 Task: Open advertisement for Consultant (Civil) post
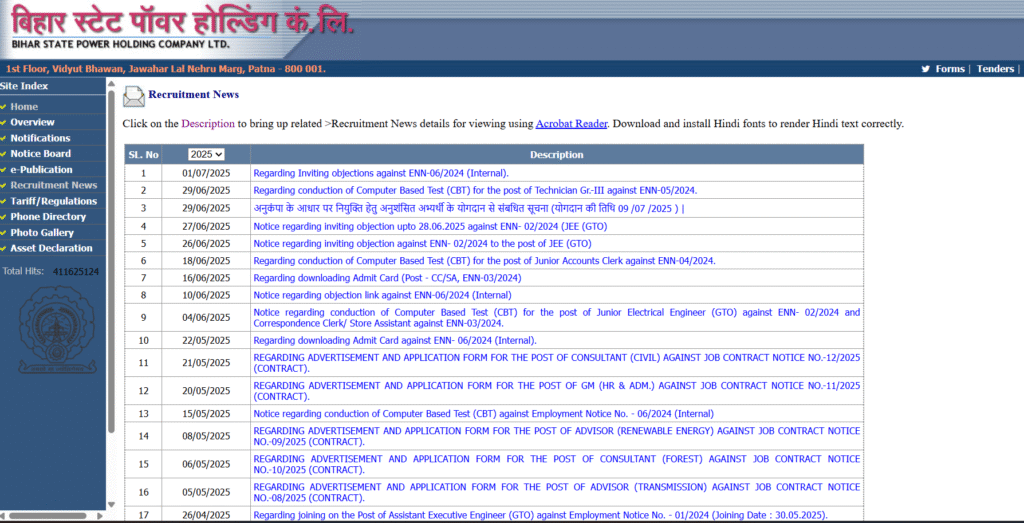point(556,363)
